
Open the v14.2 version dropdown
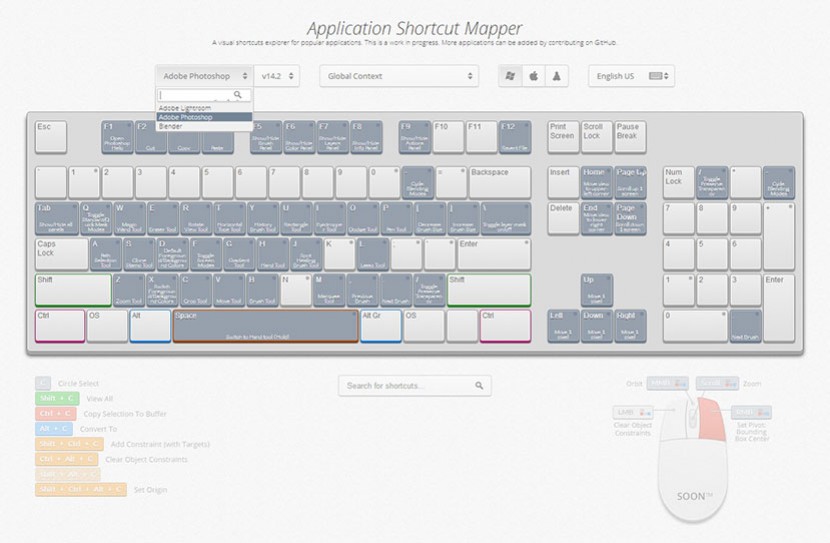[x=277, y=76]
